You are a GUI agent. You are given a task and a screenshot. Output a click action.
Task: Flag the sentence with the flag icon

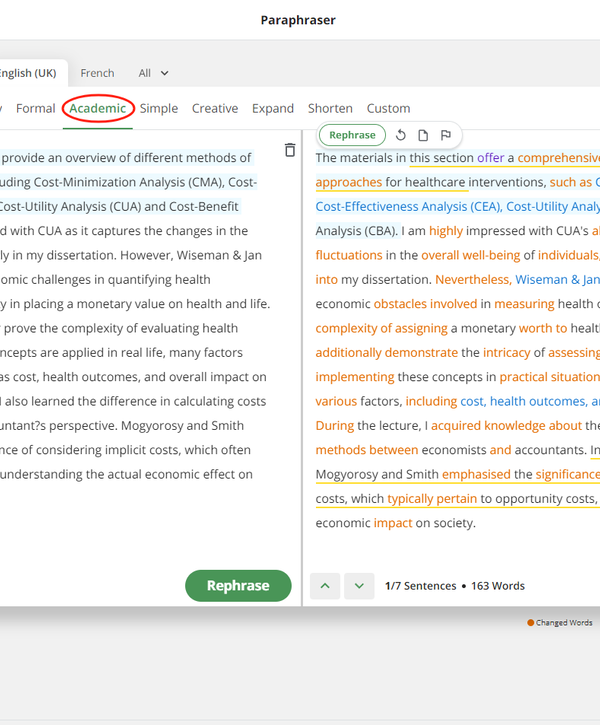(x=445, y=135)
